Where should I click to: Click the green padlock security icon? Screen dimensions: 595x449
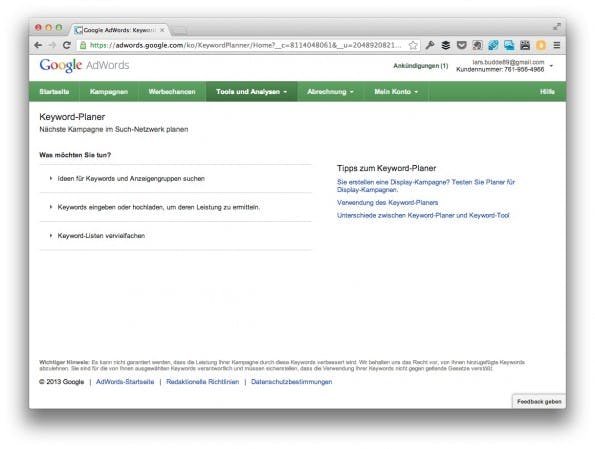(x=83, y=45)
